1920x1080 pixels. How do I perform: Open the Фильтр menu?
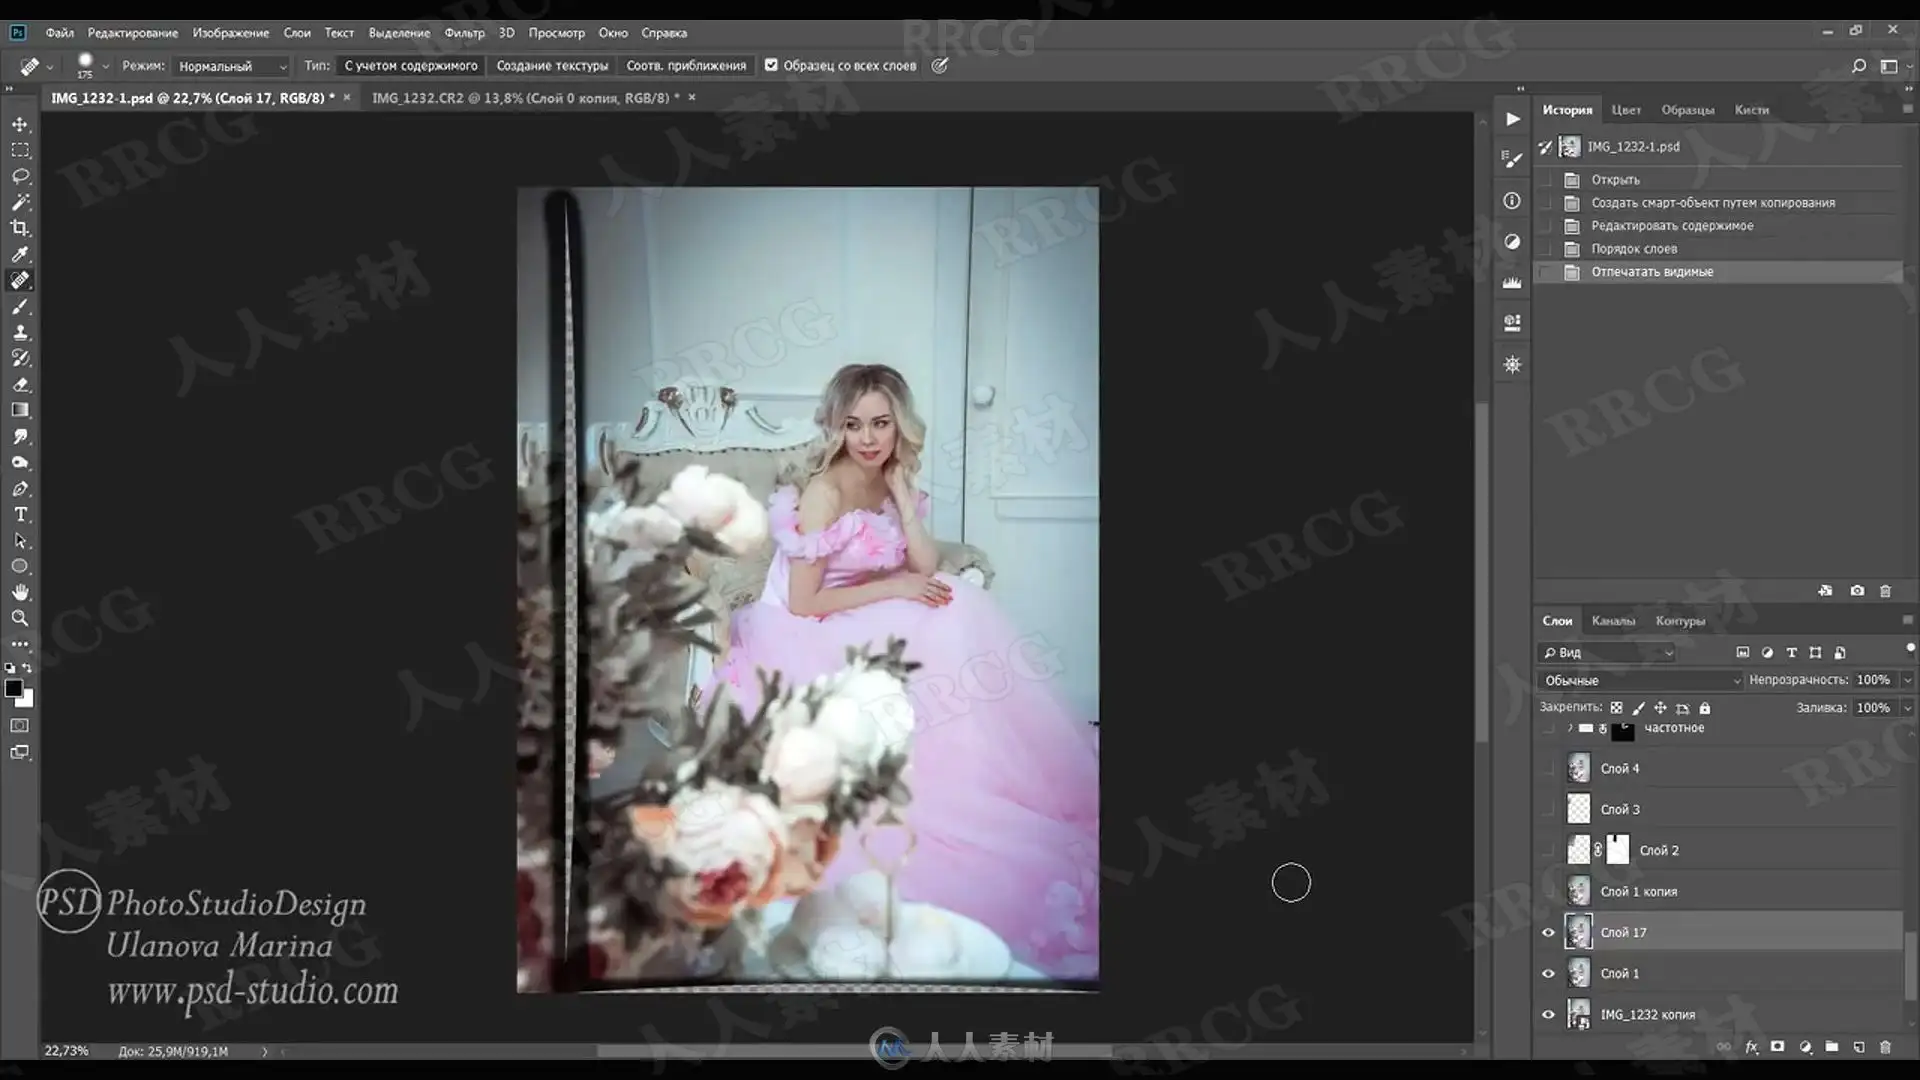tap(464, 33)
